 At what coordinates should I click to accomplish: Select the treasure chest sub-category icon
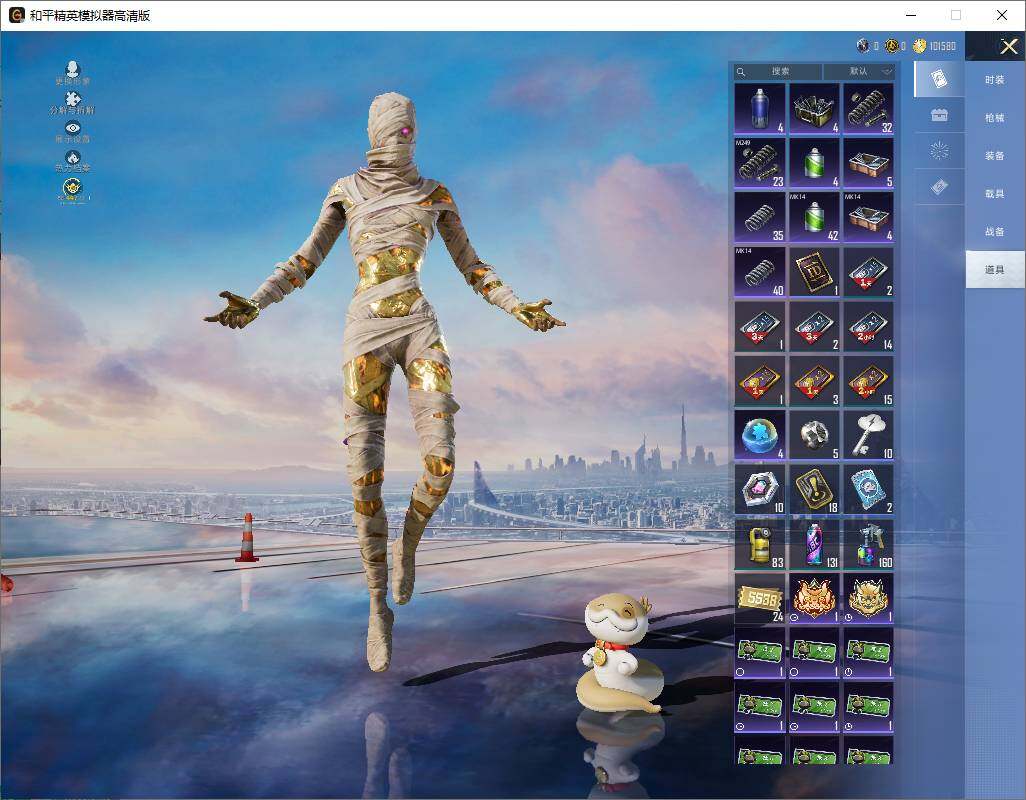[939, 115]
